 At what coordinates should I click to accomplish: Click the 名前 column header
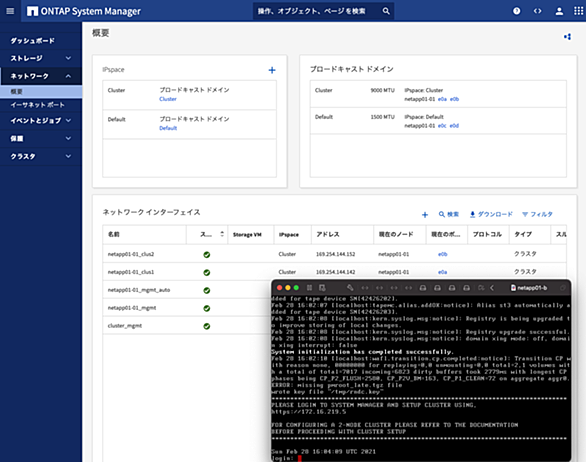point(144,234)
